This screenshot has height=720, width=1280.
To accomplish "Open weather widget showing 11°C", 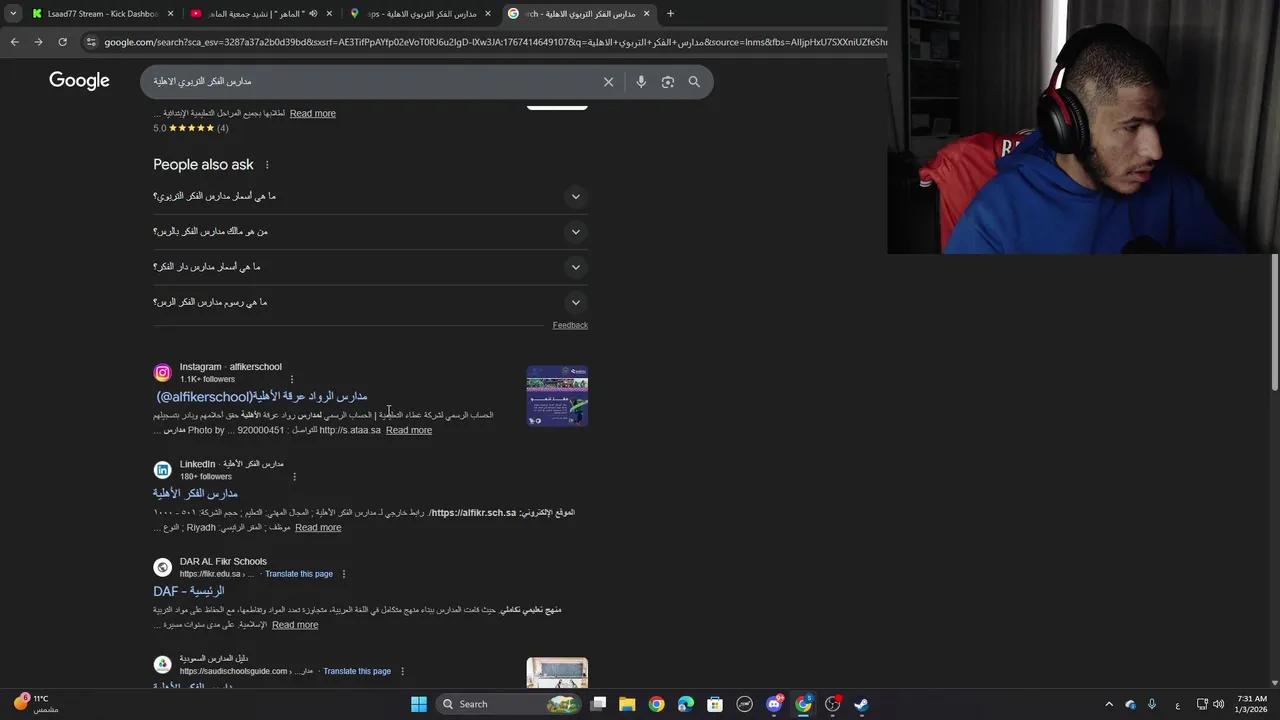I will coord(37,704).
